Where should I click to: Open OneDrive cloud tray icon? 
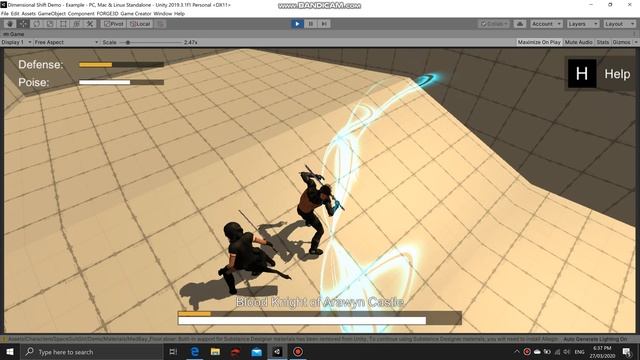click(537, 351)
